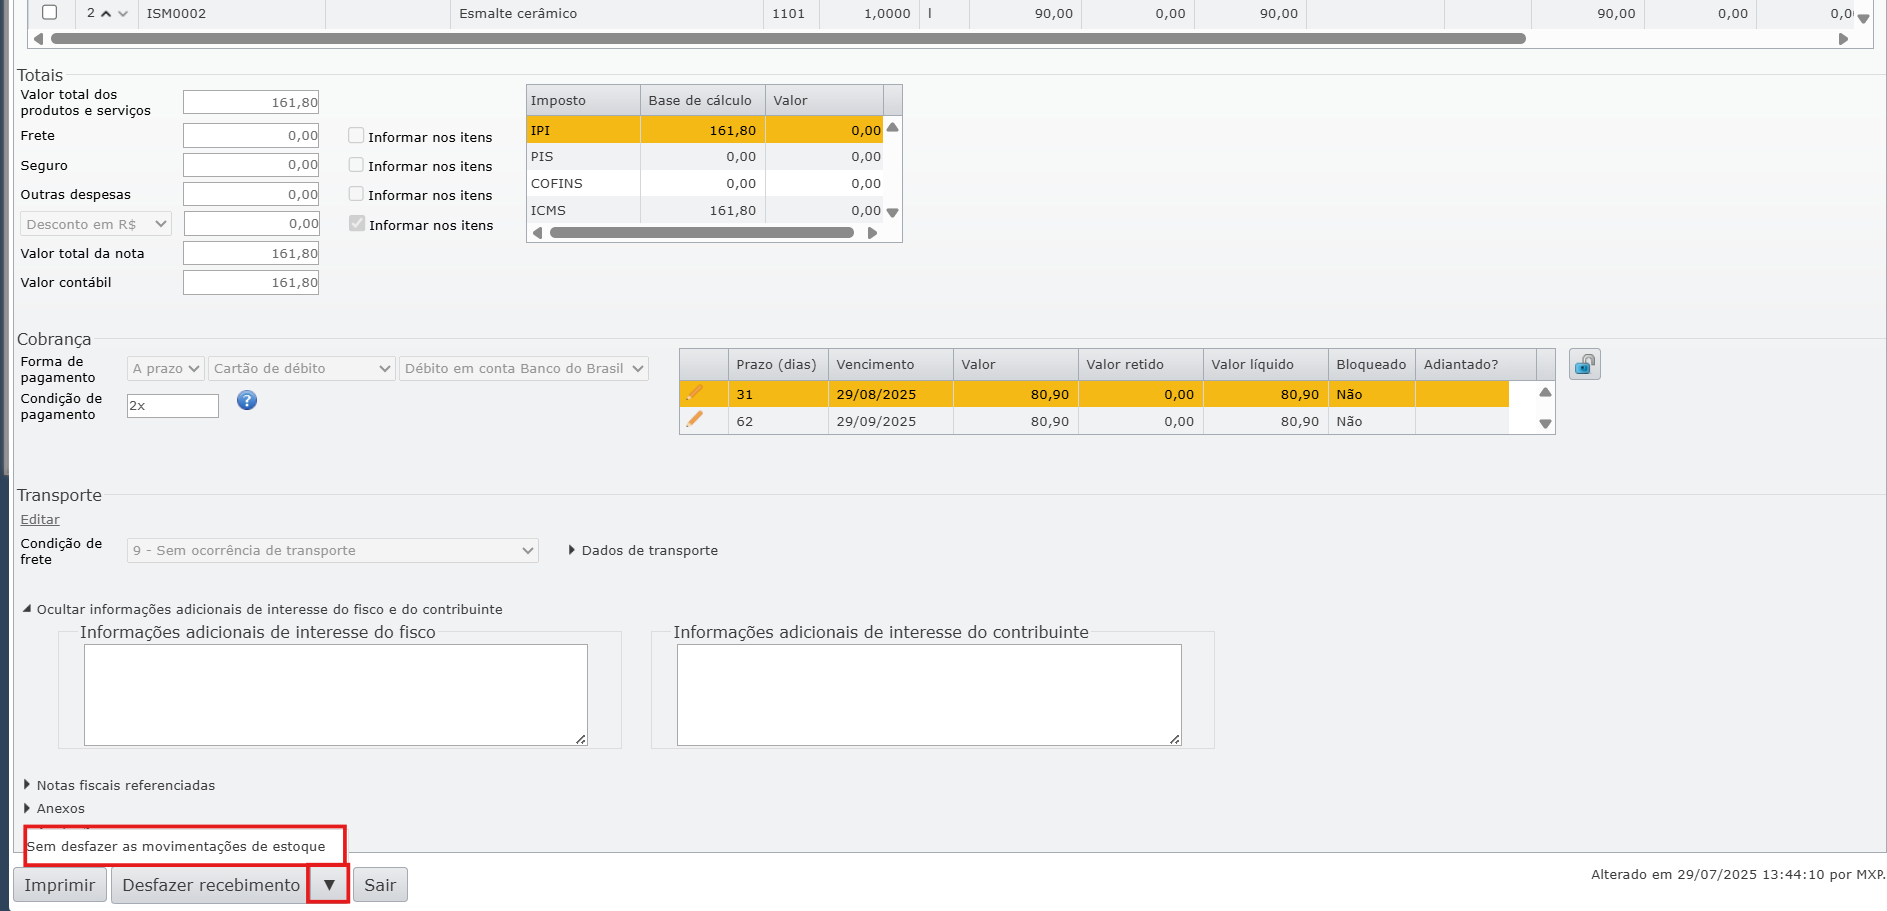1887x911 pixels.
Task: Click the fisco additional information text area
Action: [336, 695]
